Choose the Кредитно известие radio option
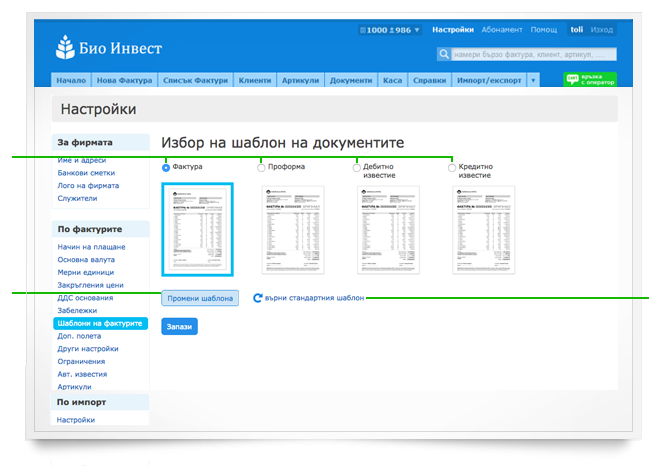This screenshot has height=466, width=658. (x=452, y=167)
